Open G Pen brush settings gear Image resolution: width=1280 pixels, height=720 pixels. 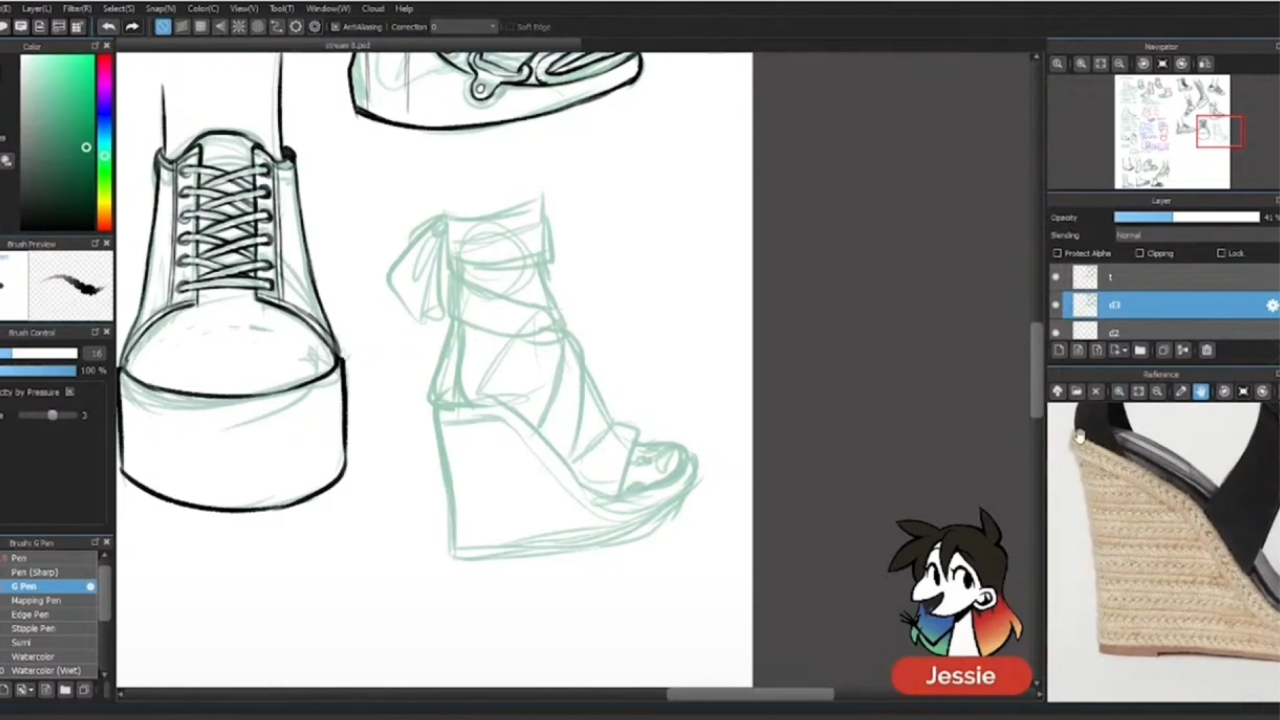pyautogui.click(x=91, y=586)
